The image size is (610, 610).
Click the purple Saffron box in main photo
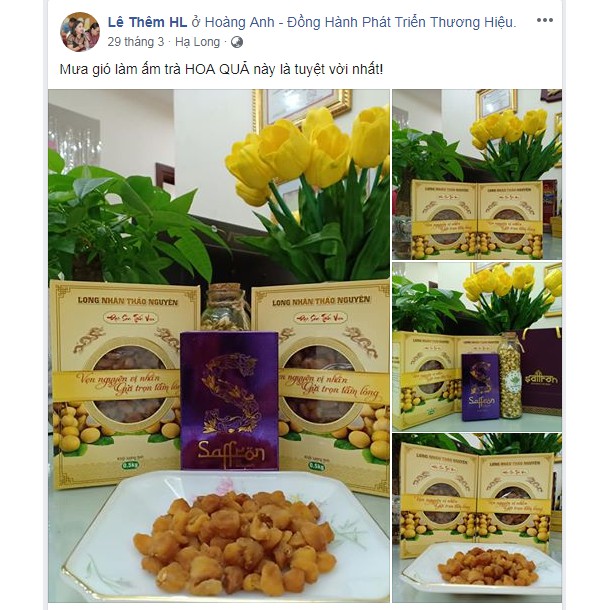[x=229, y=401]
